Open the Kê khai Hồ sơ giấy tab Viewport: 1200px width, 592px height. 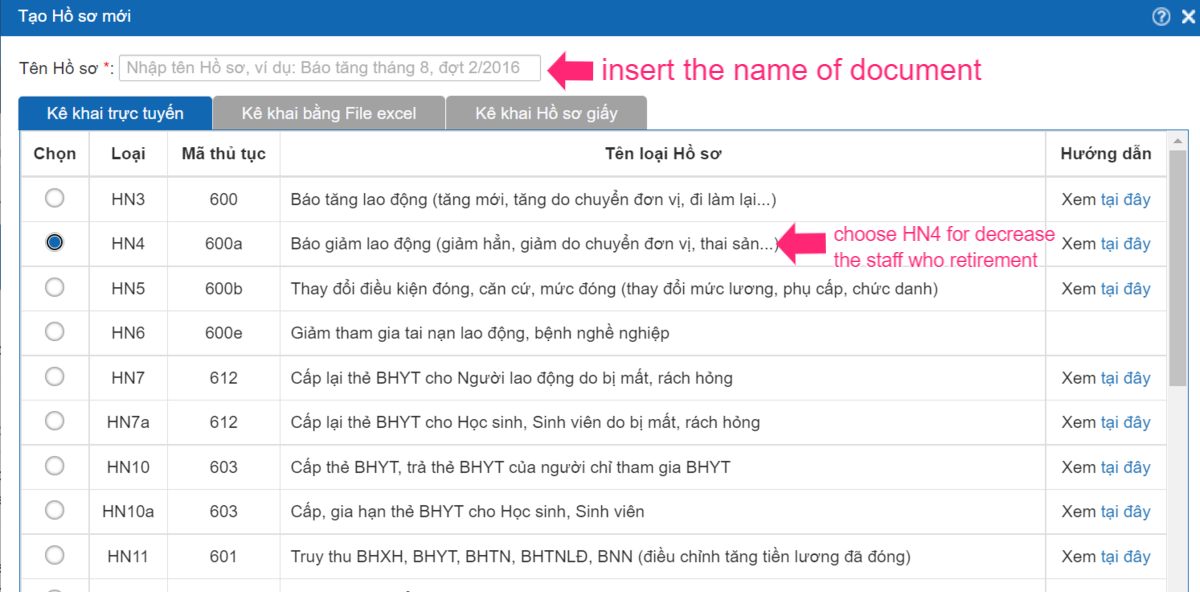(x=546, y=113)
